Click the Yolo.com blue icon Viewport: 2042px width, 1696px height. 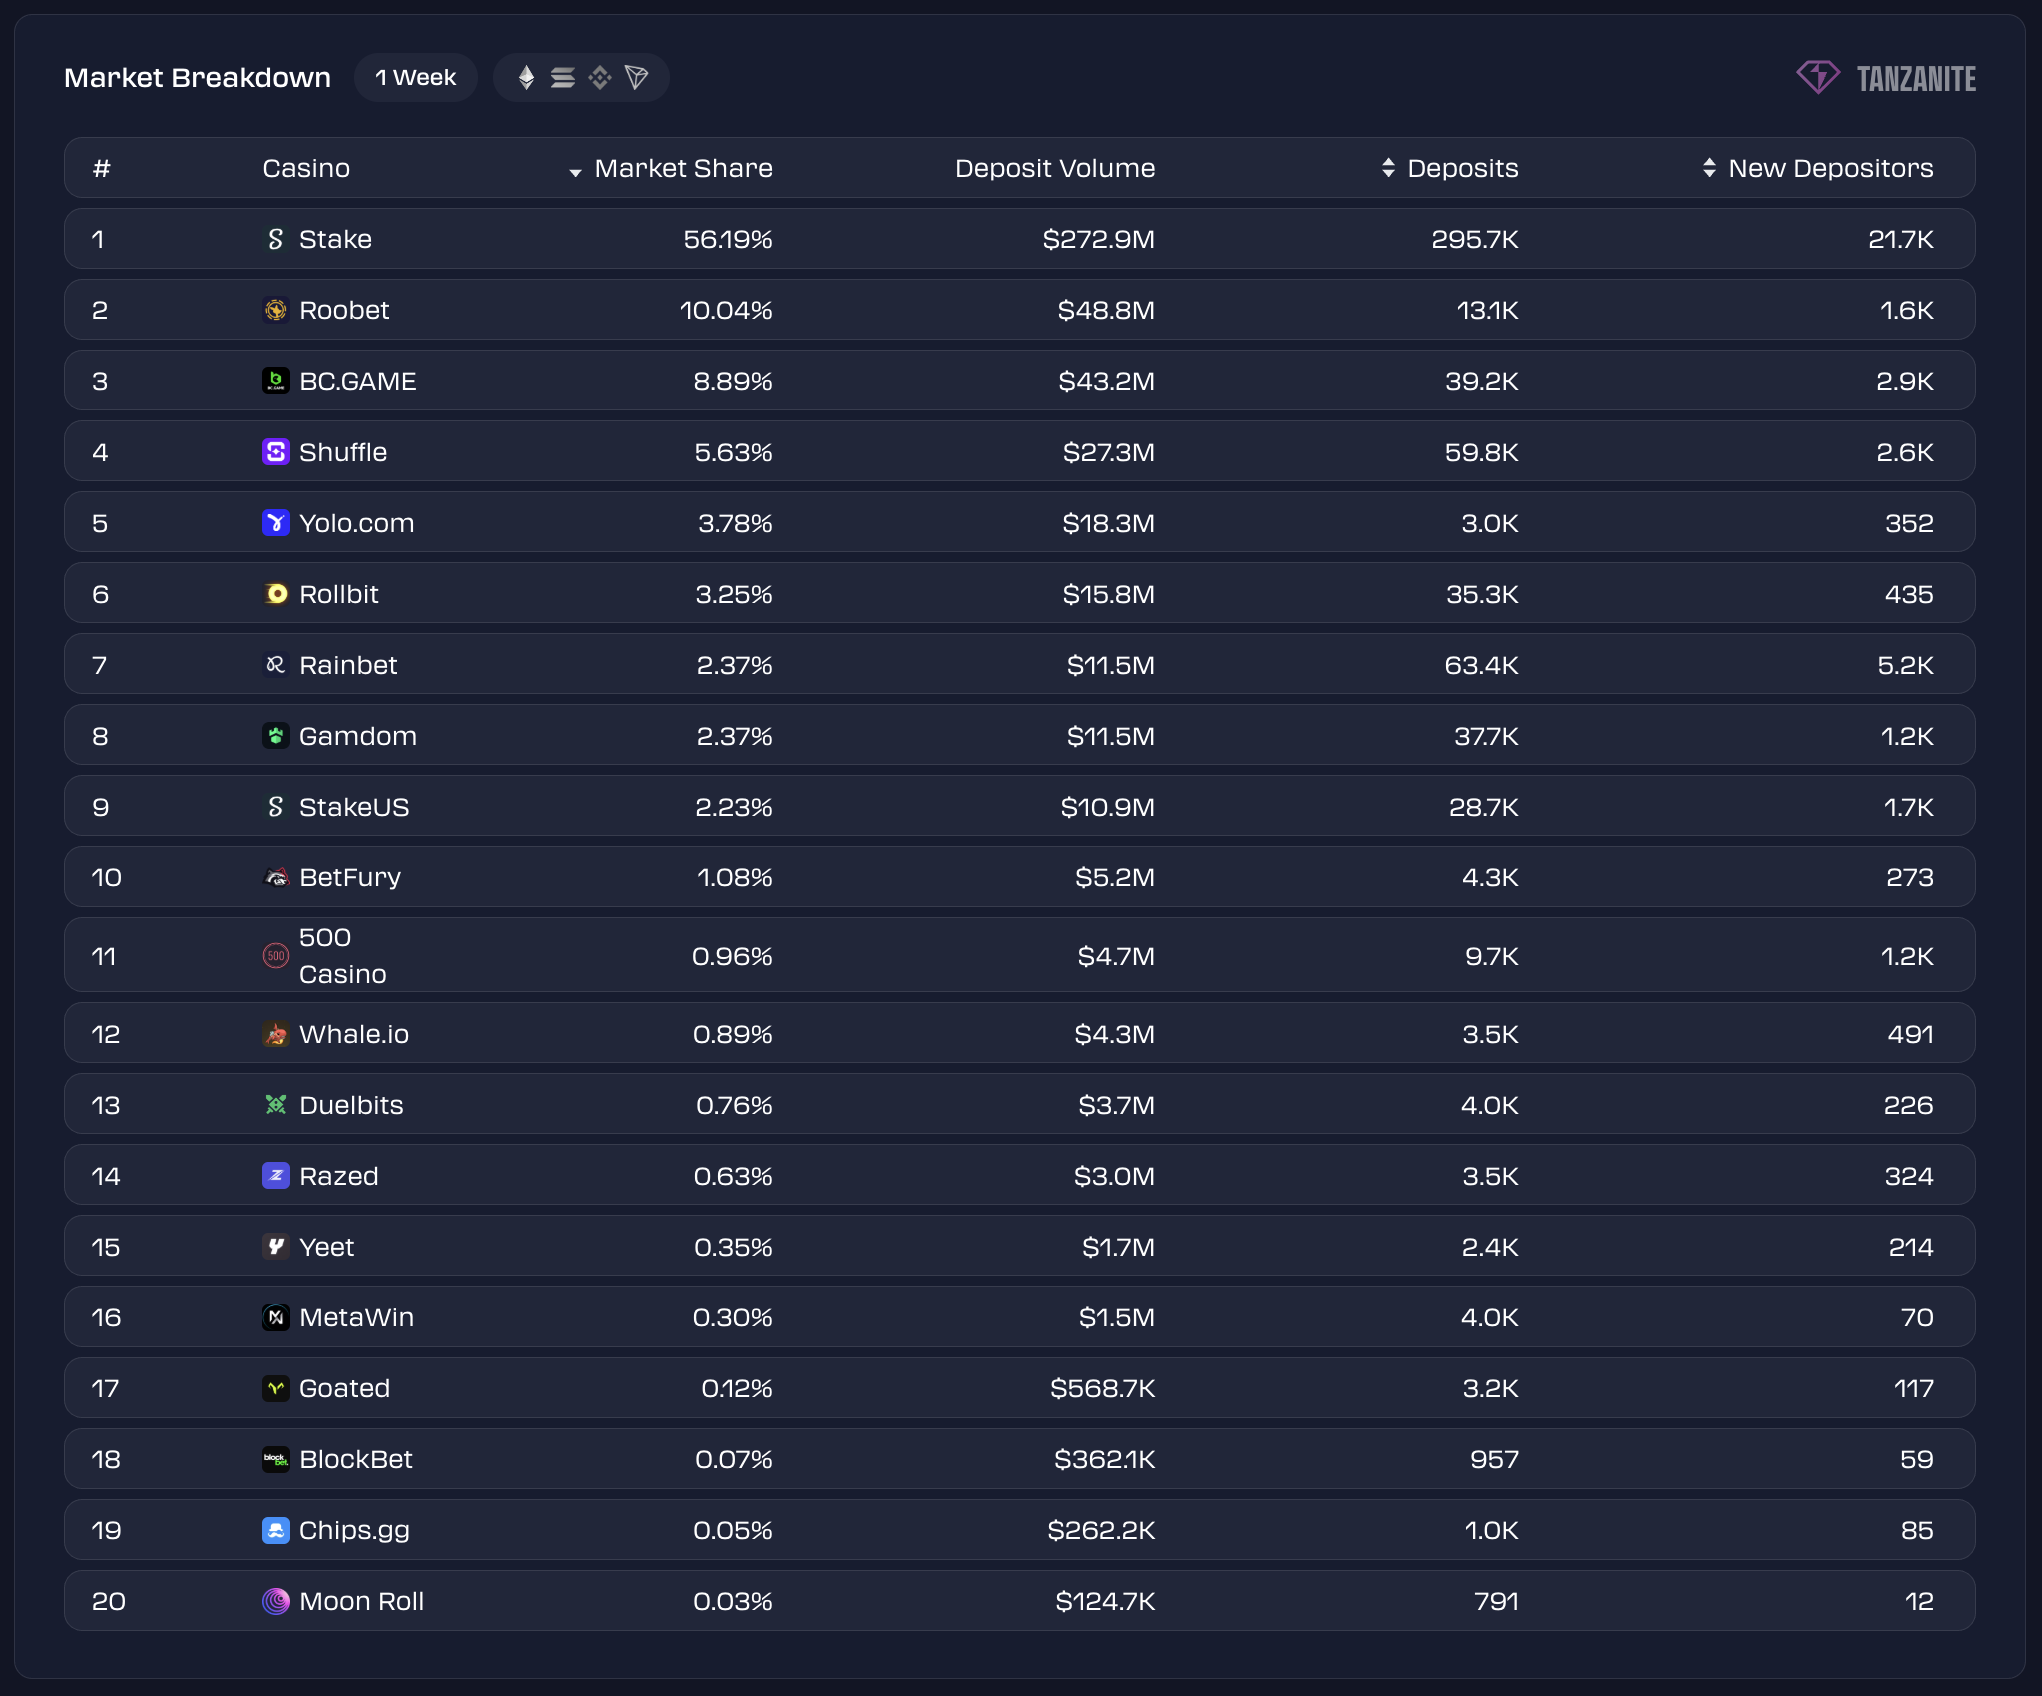click(276, 523)
